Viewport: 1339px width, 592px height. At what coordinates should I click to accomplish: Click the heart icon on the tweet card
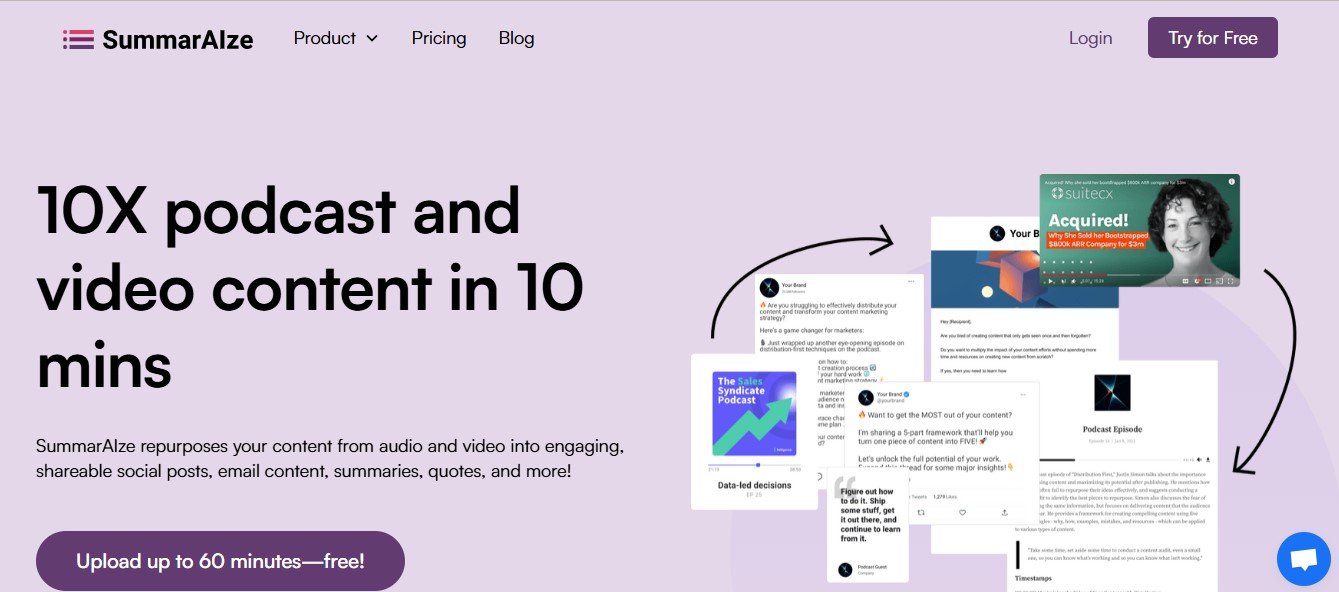click(x=962, y=512)
